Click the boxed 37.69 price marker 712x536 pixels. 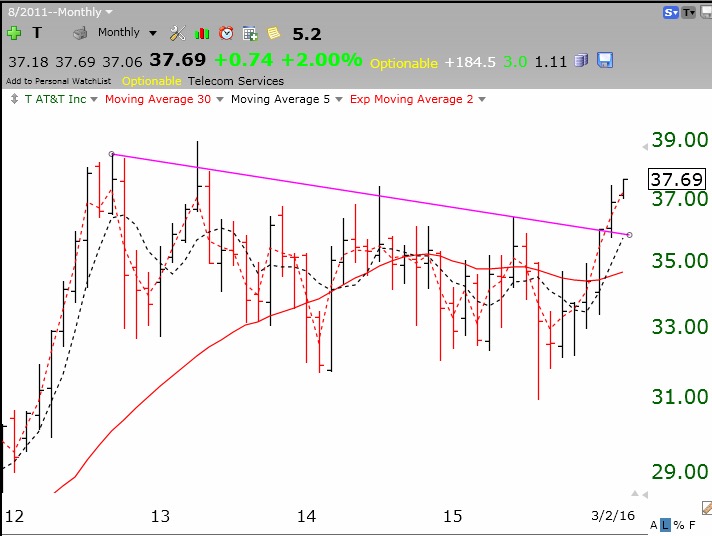click(x=677, y=179)
